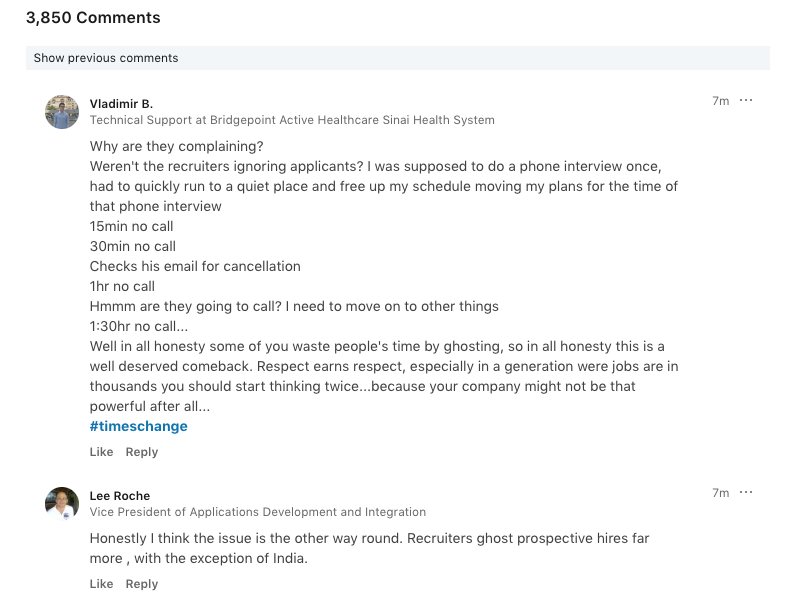
Task: Open the more options menu on Lee Roche's comment
Action: (746, 493)
